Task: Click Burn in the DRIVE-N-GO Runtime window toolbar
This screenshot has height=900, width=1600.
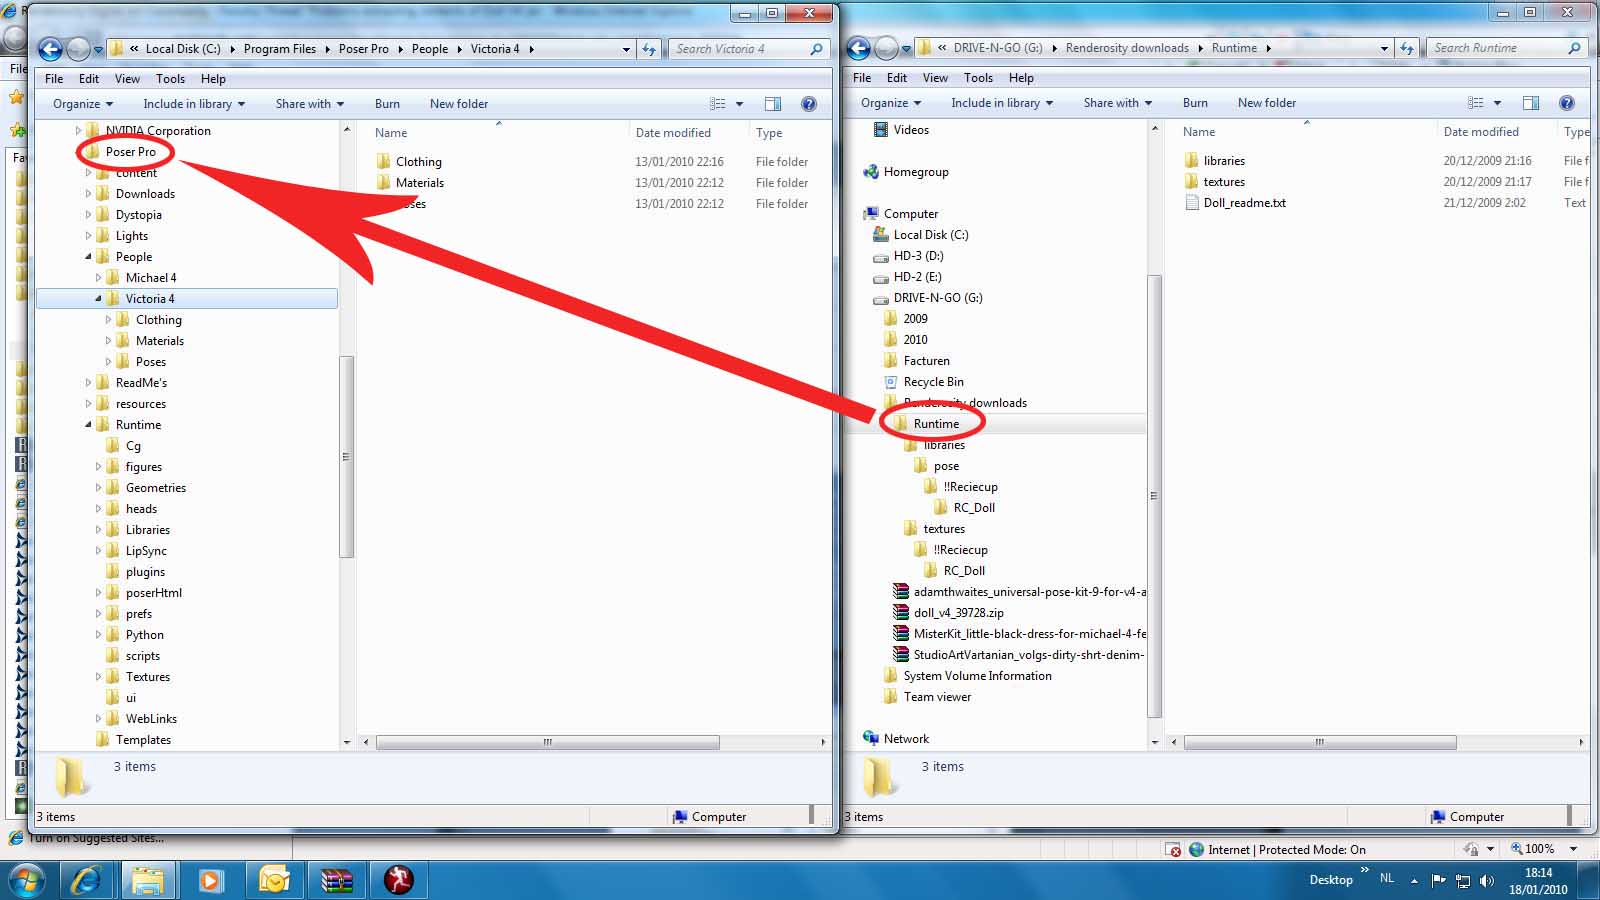Action: (1195, 103)
